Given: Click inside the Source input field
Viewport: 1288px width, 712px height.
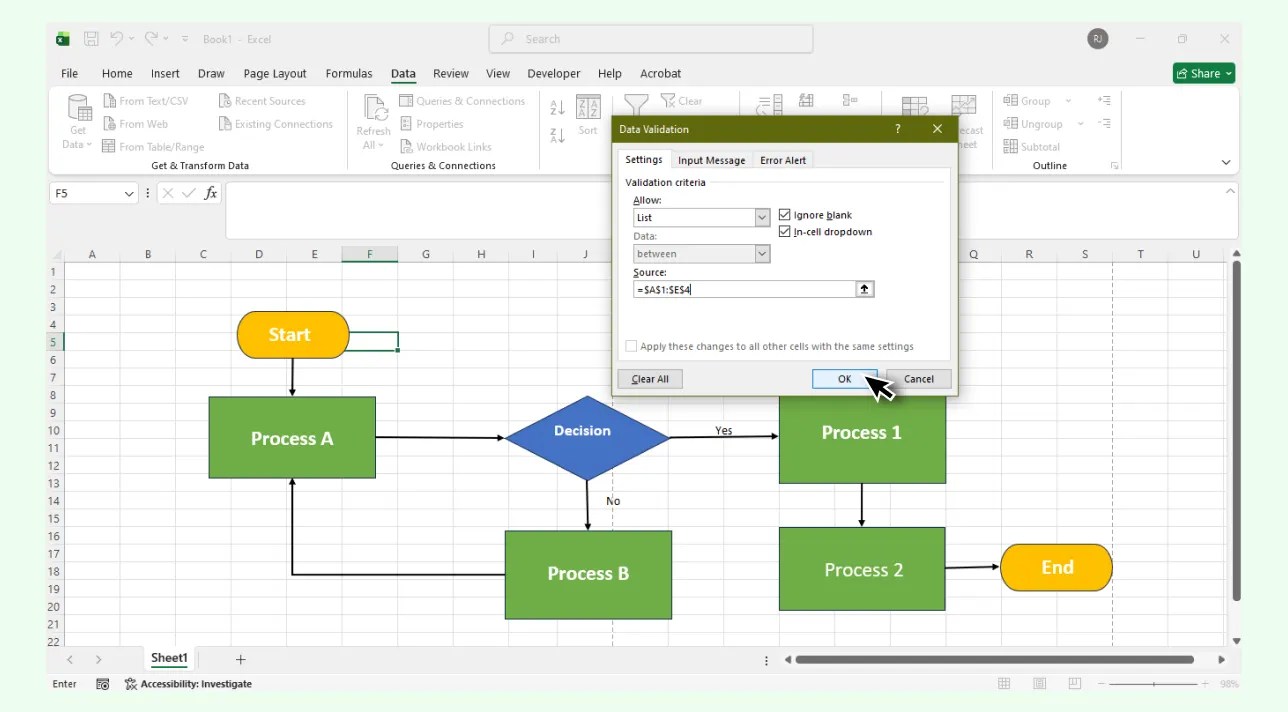Looking at the screenshot, I should point(745,289).
